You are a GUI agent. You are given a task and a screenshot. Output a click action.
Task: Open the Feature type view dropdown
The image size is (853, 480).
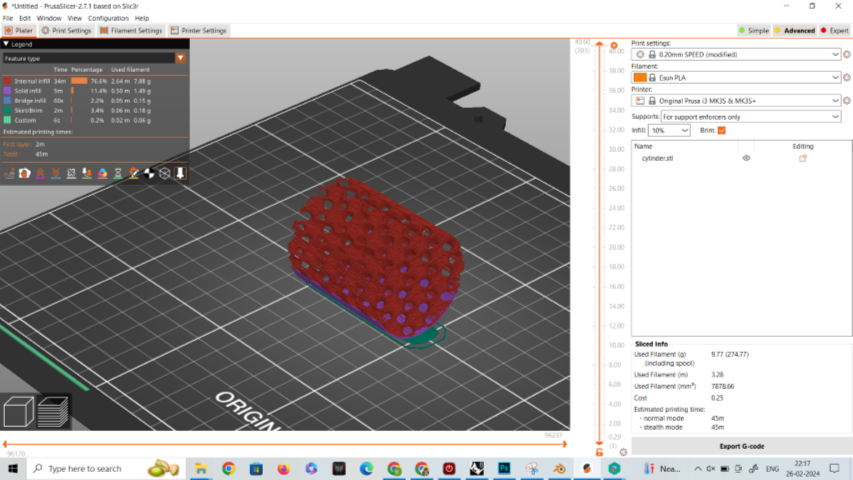(95, 58)
